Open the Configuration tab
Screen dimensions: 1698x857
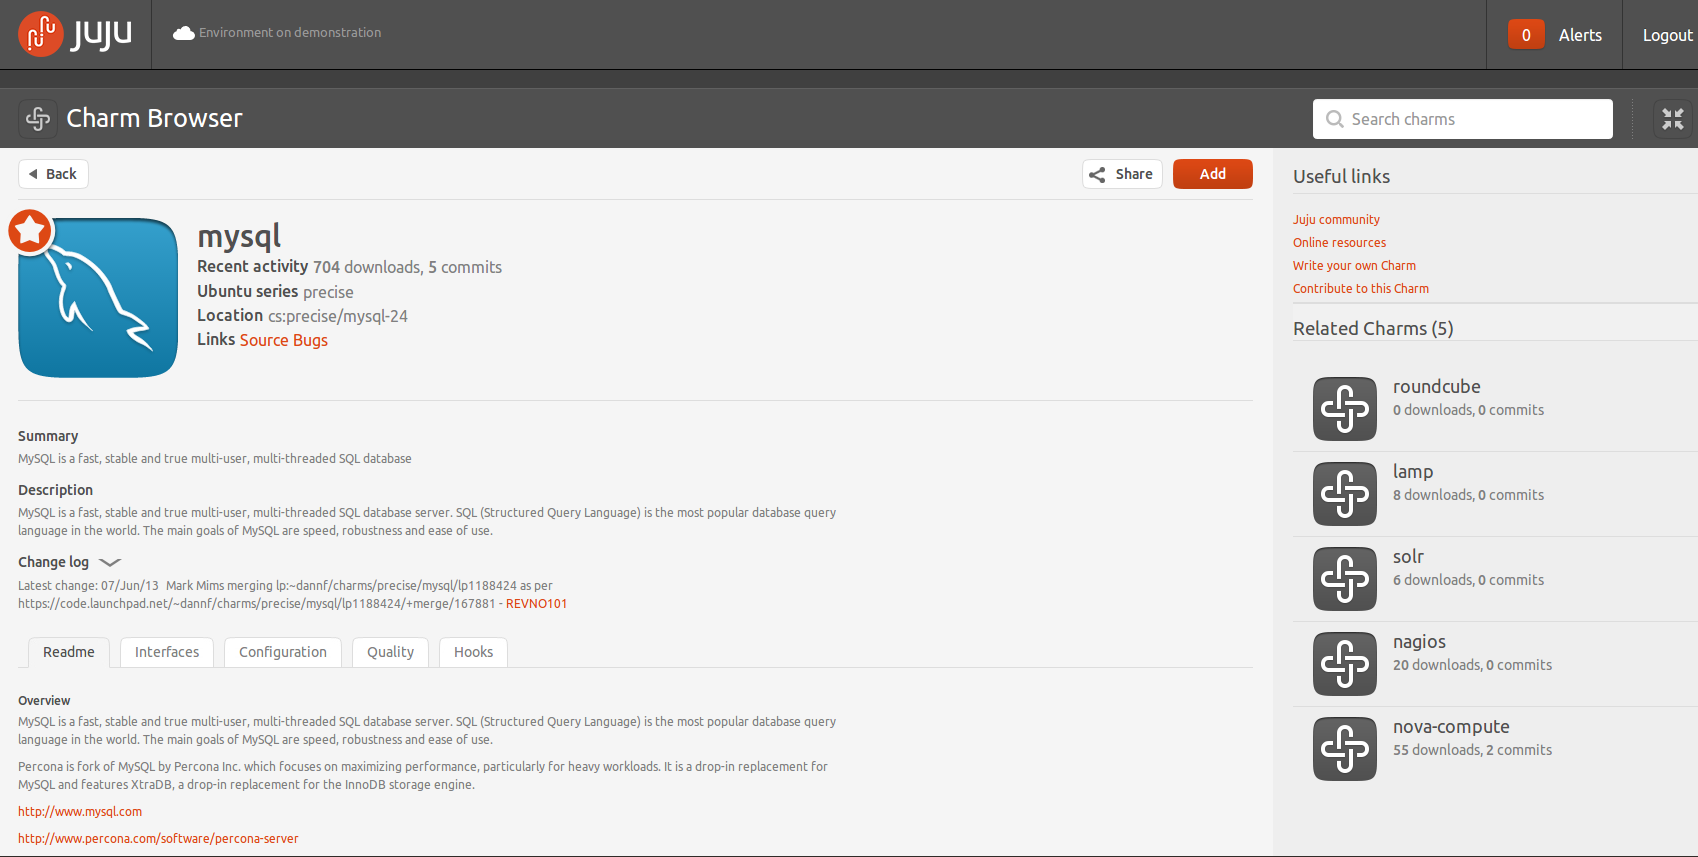click(283, 652)
